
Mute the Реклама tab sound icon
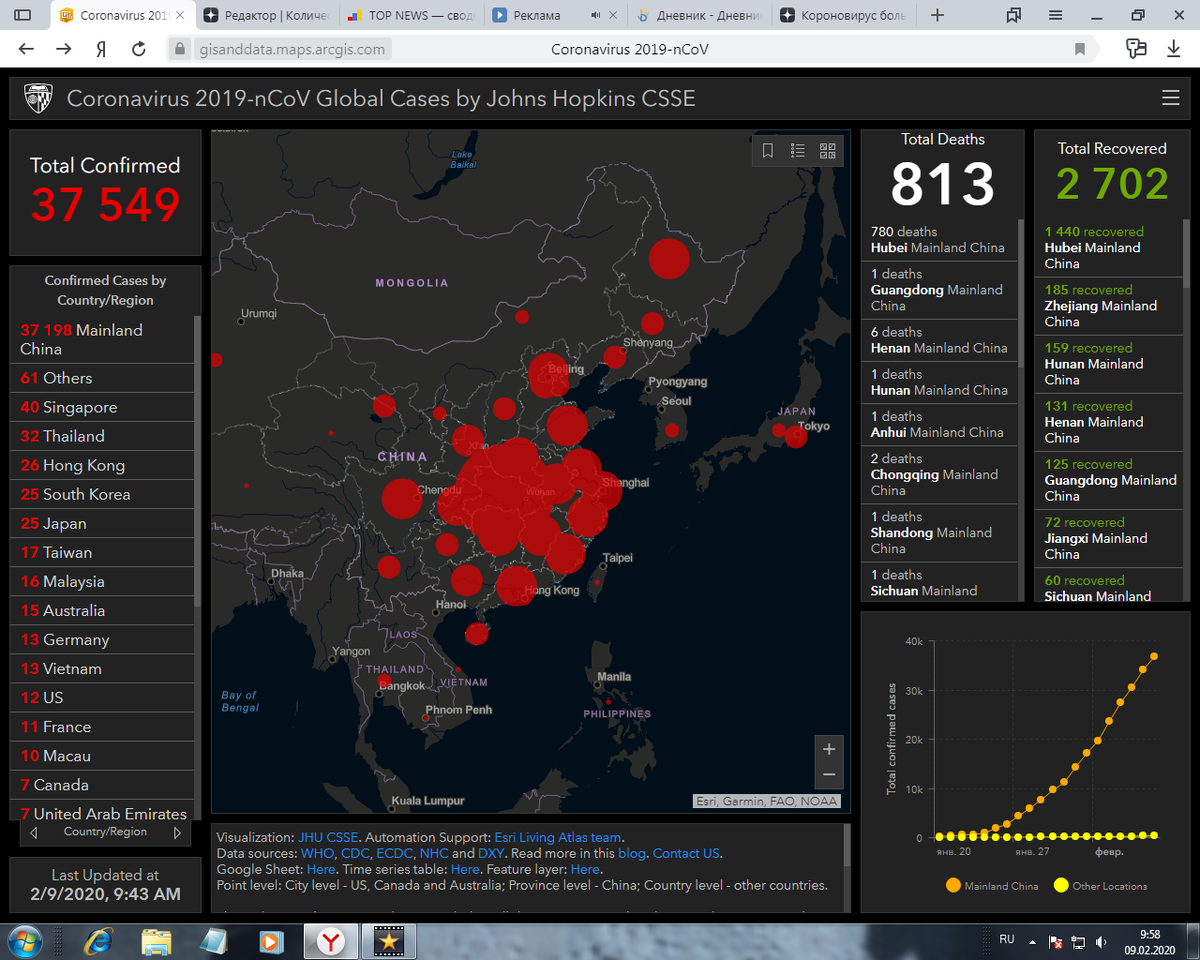596,16
